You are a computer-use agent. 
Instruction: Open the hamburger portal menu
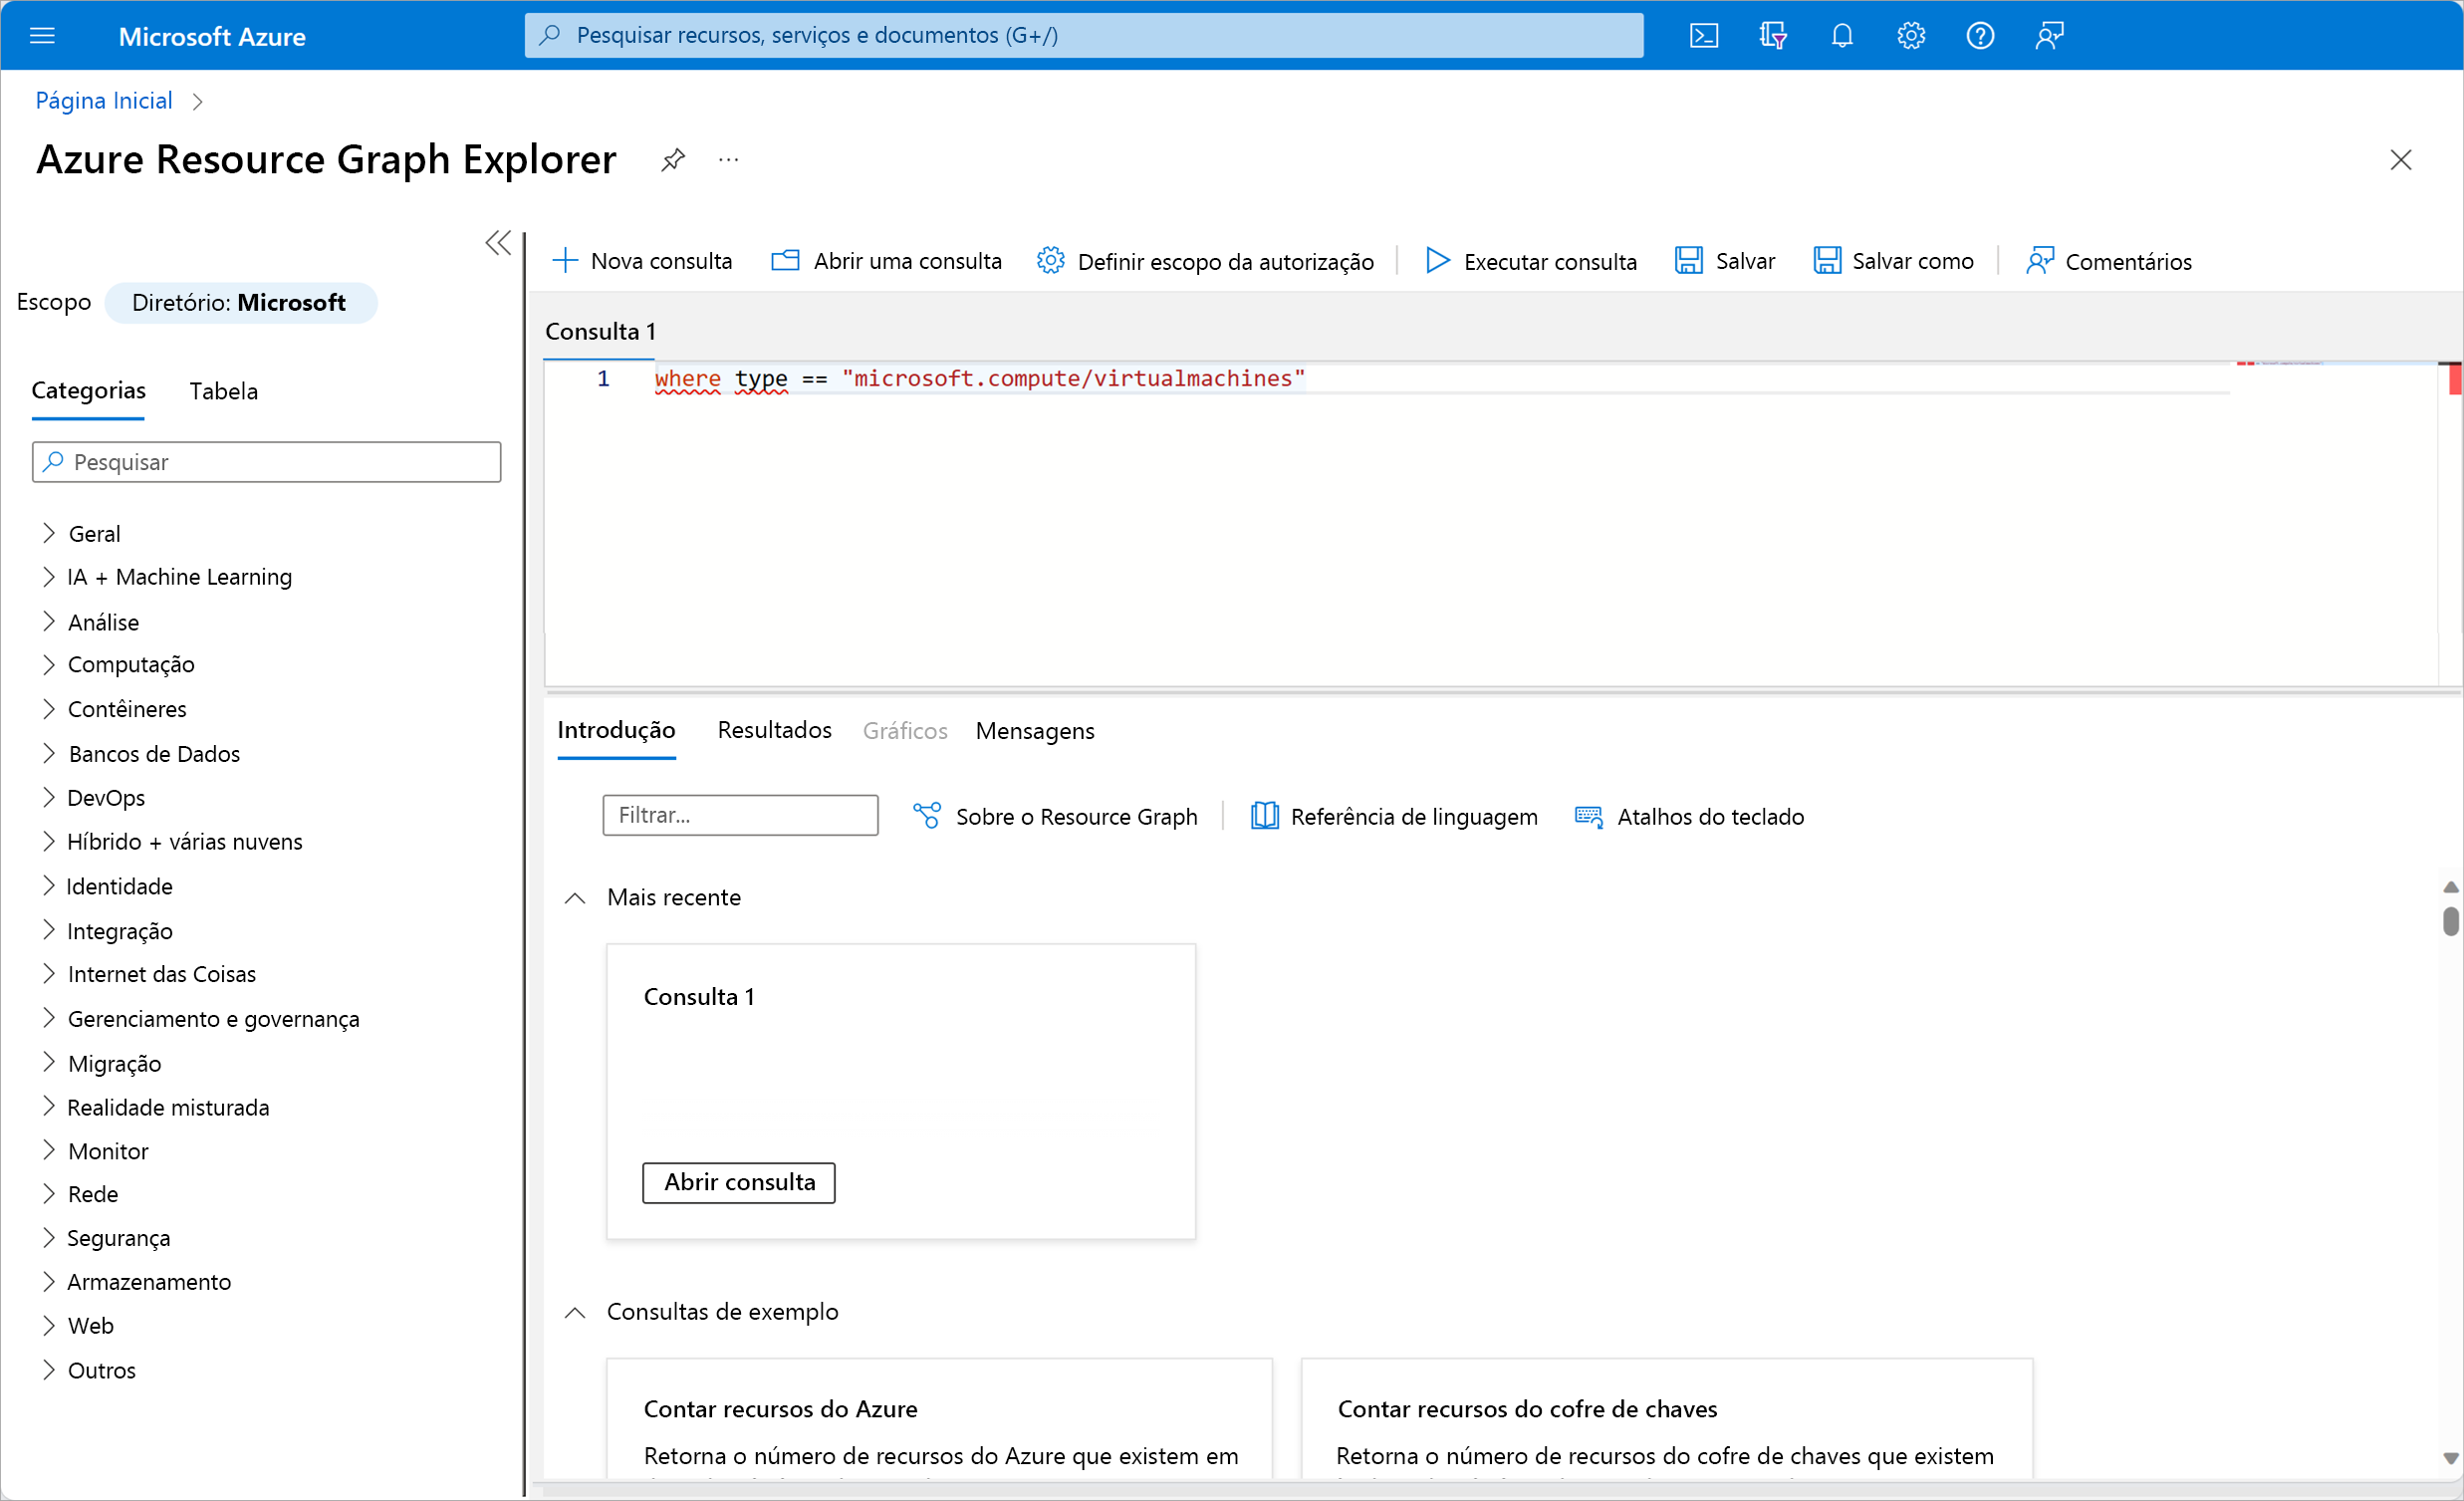(42, 36)
